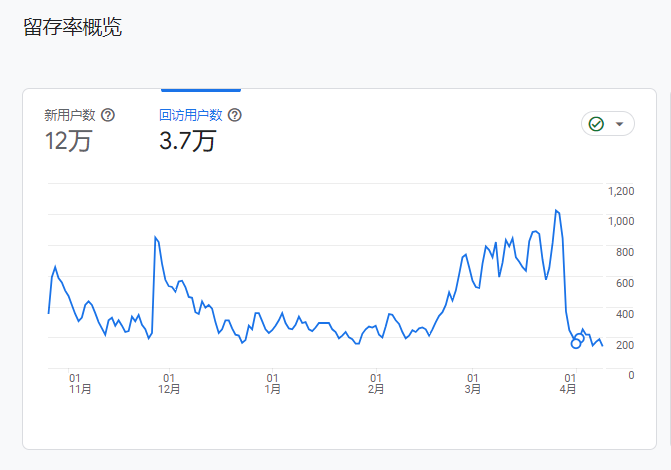Click the 1,200 y-axis label

click(621, 190)
